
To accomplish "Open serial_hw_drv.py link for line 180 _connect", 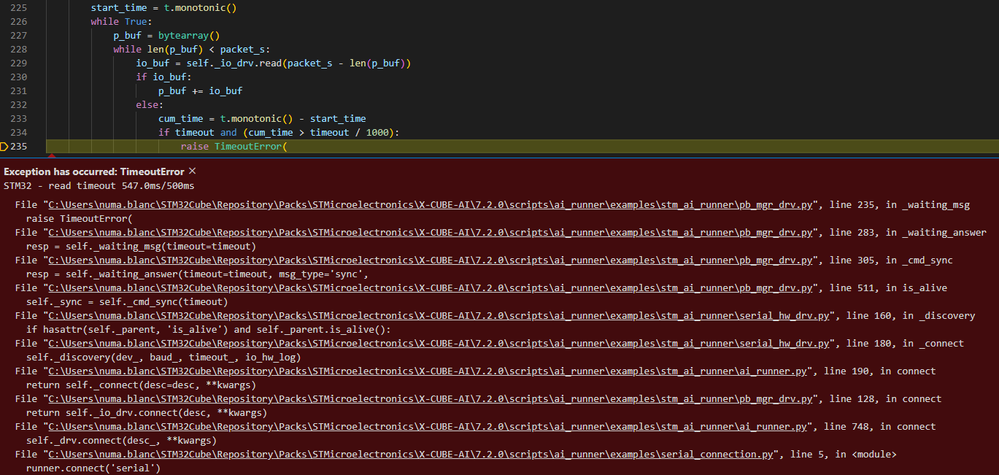I will coord(441,343).
